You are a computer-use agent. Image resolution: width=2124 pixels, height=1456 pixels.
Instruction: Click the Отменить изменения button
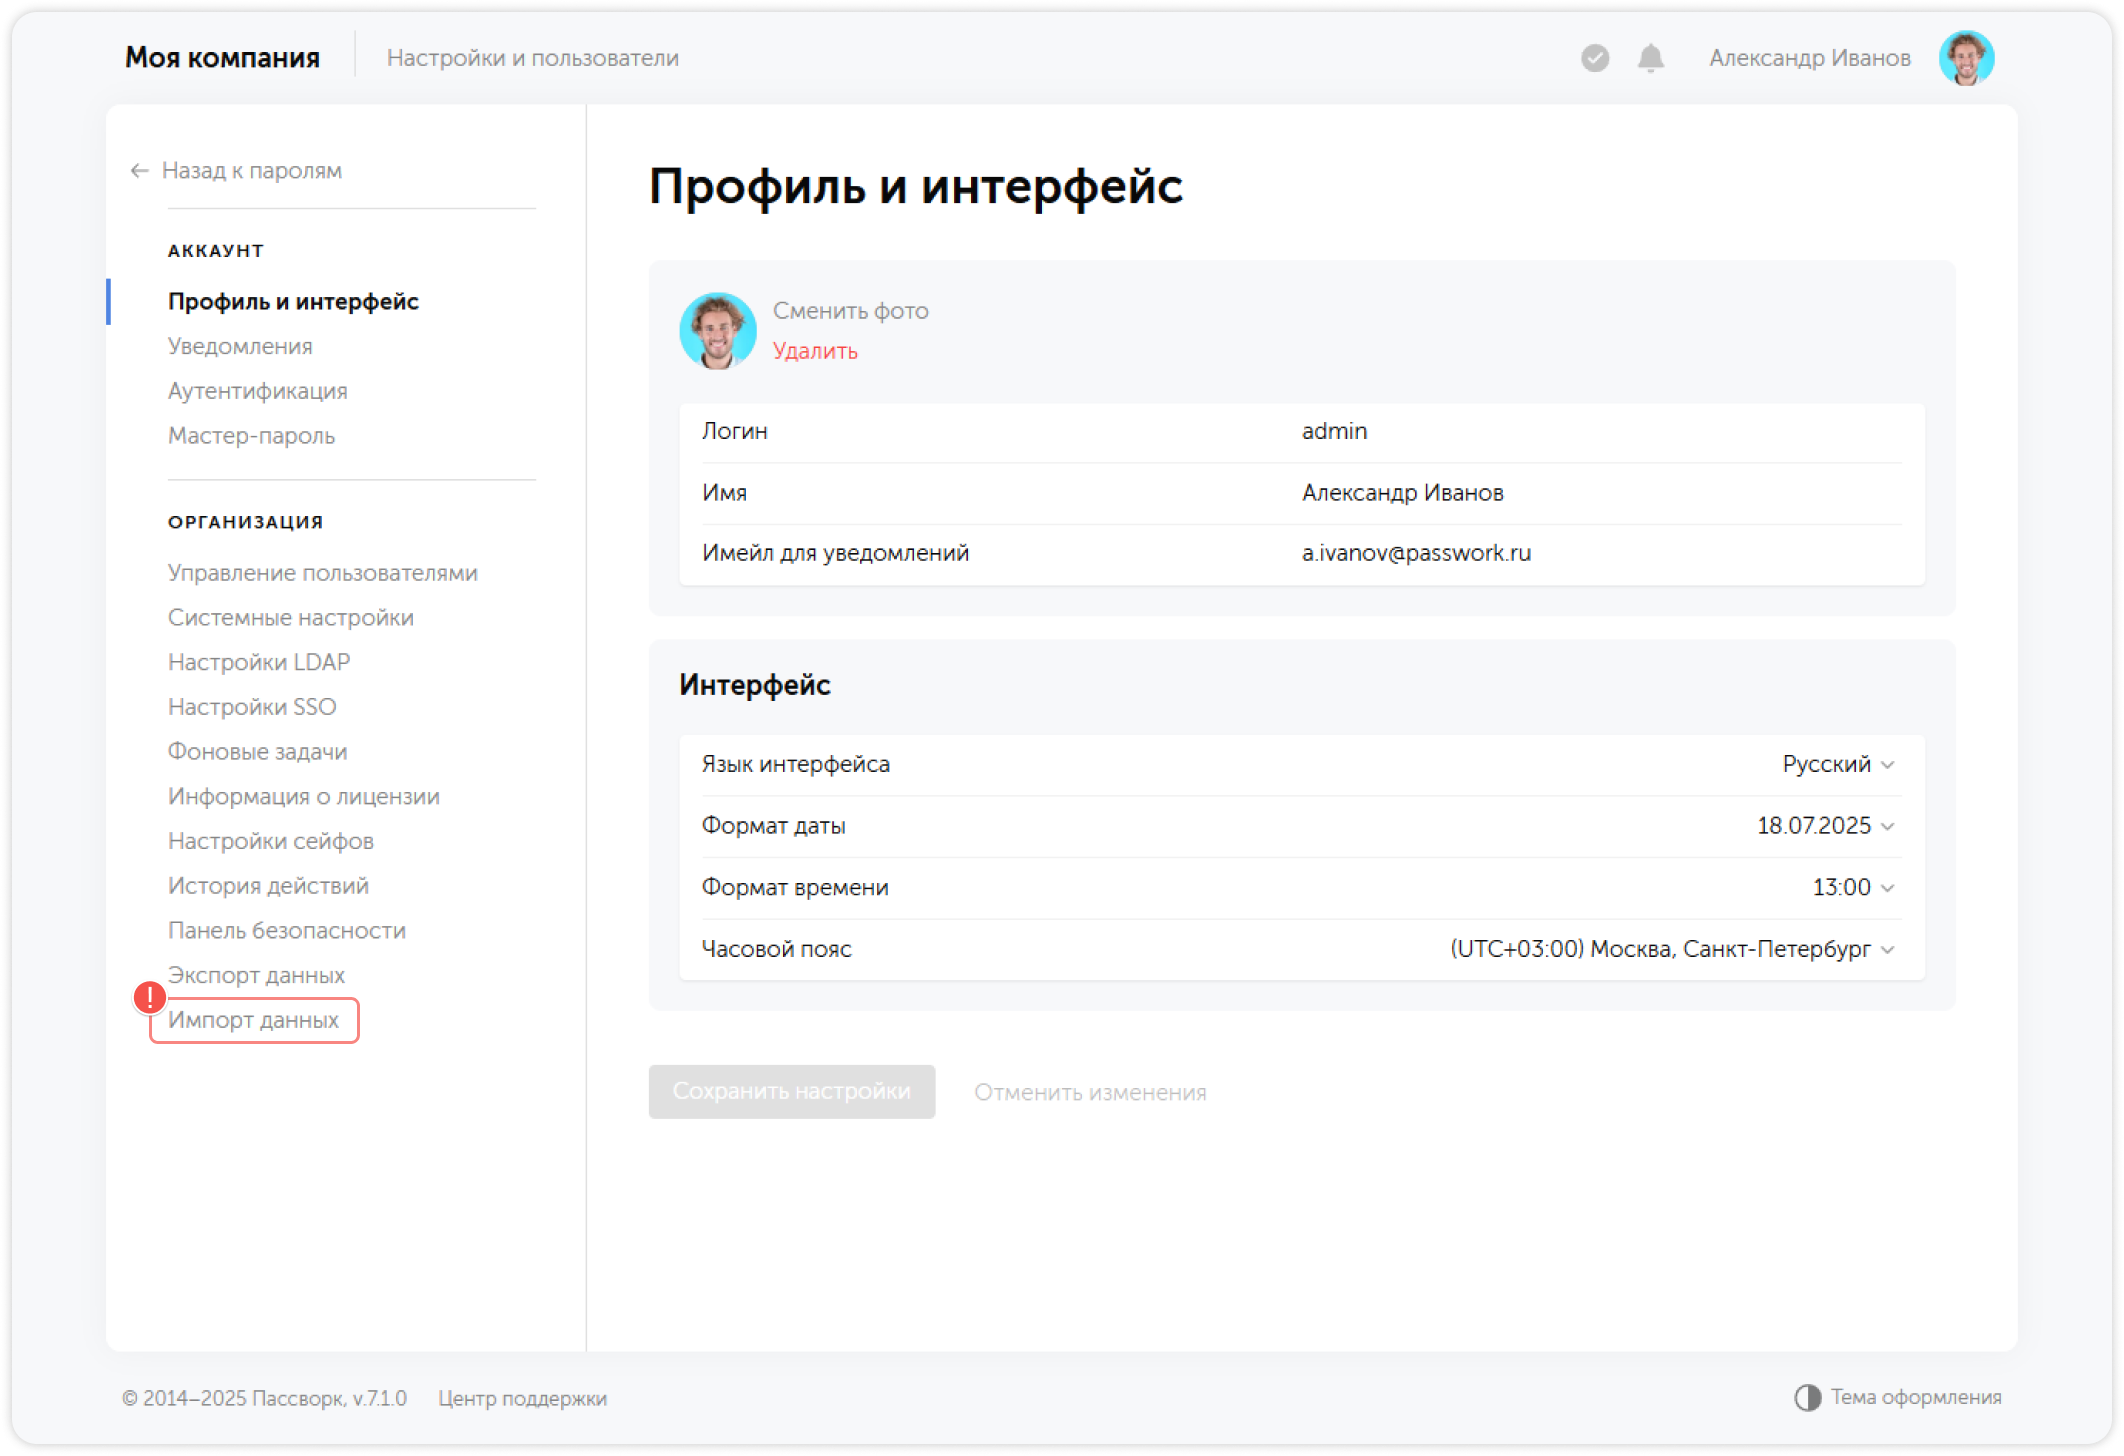(x=1088, y=1092)
